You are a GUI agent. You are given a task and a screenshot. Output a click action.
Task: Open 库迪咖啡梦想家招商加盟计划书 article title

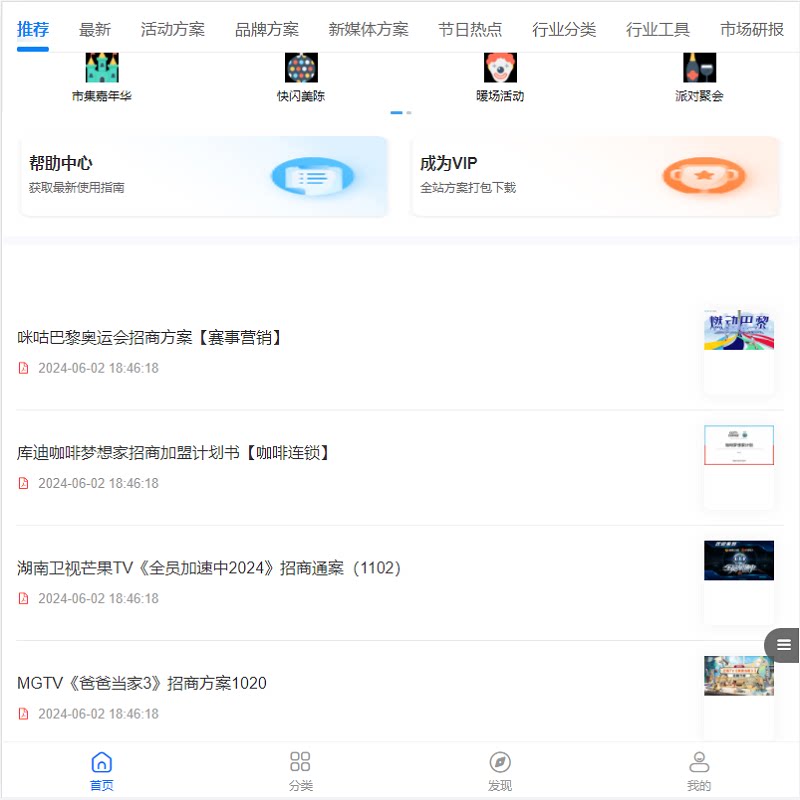tap(173, 453)
